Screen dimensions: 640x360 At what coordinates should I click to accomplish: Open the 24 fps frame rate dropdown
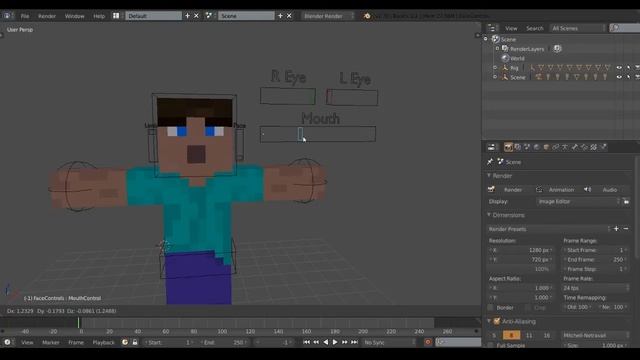pyautogui.click(x=596, y=288)
